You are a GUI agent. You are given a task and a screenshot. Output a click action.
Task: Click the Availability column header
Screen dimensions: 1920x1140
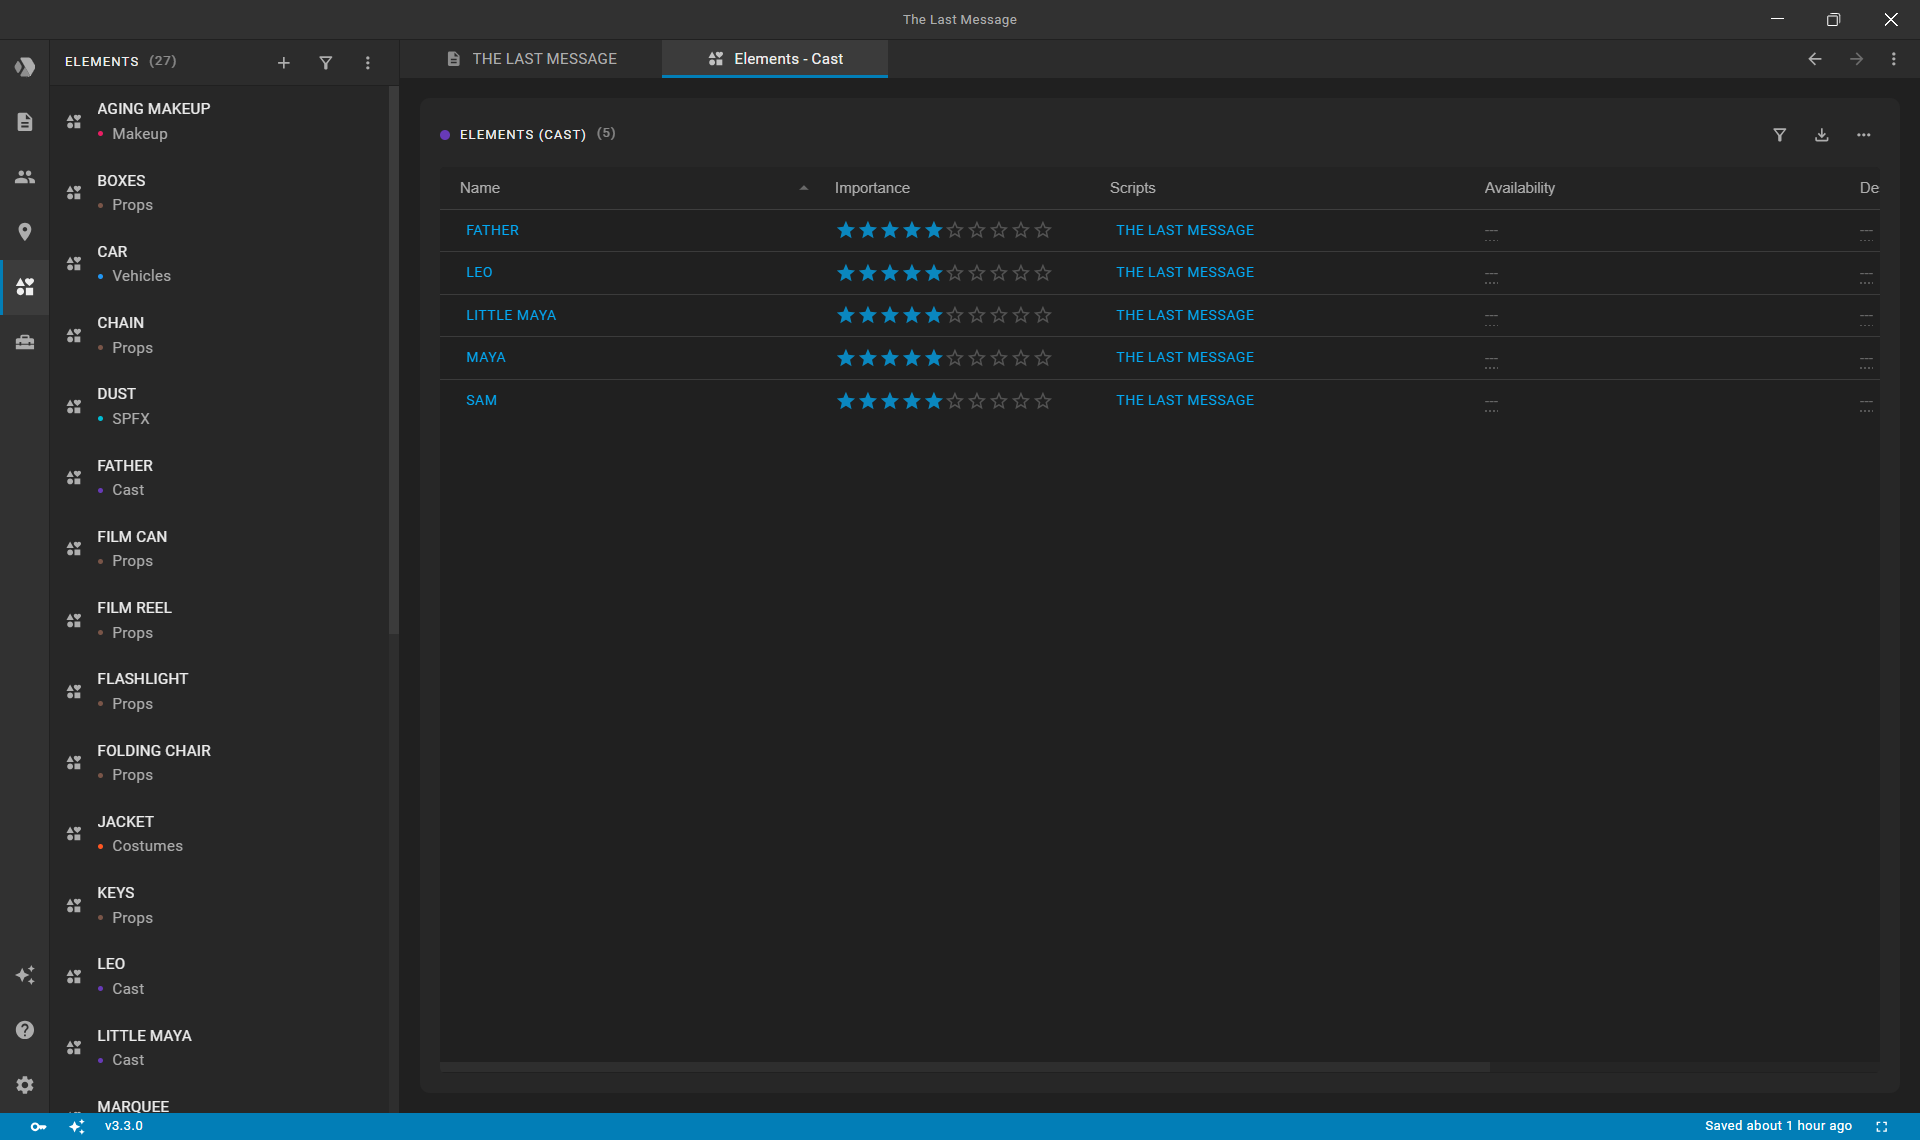pos(1519,188)
